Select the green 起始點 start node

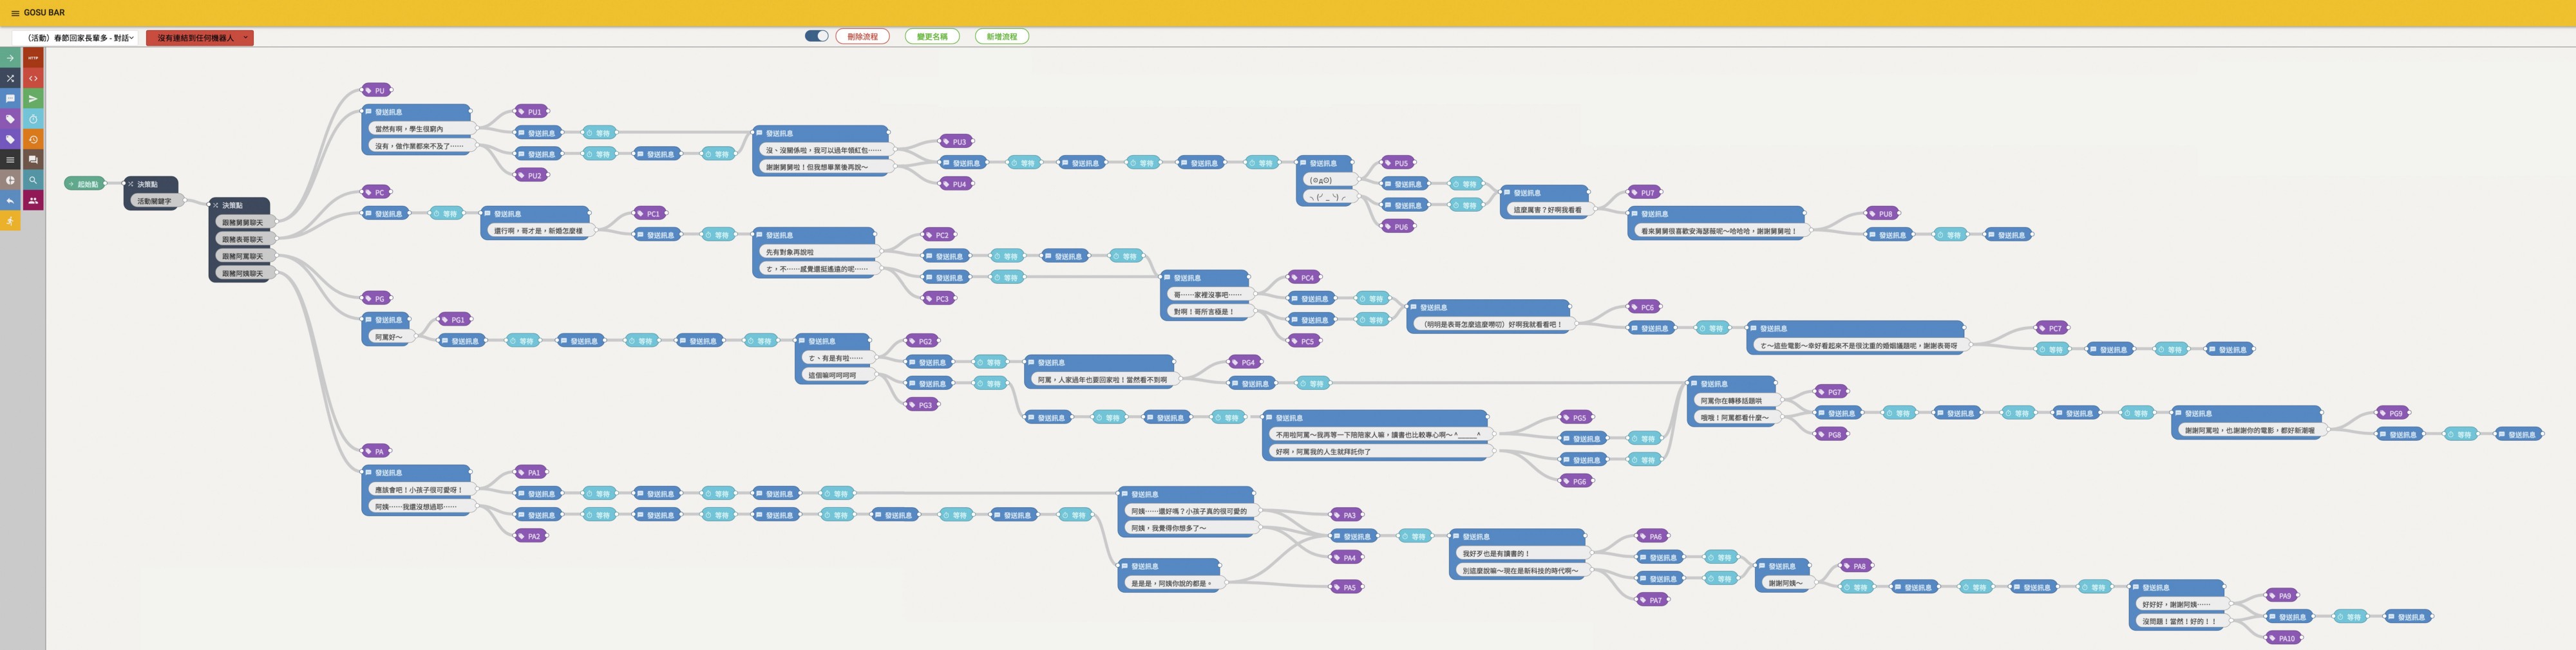click(x=85, y=184)
